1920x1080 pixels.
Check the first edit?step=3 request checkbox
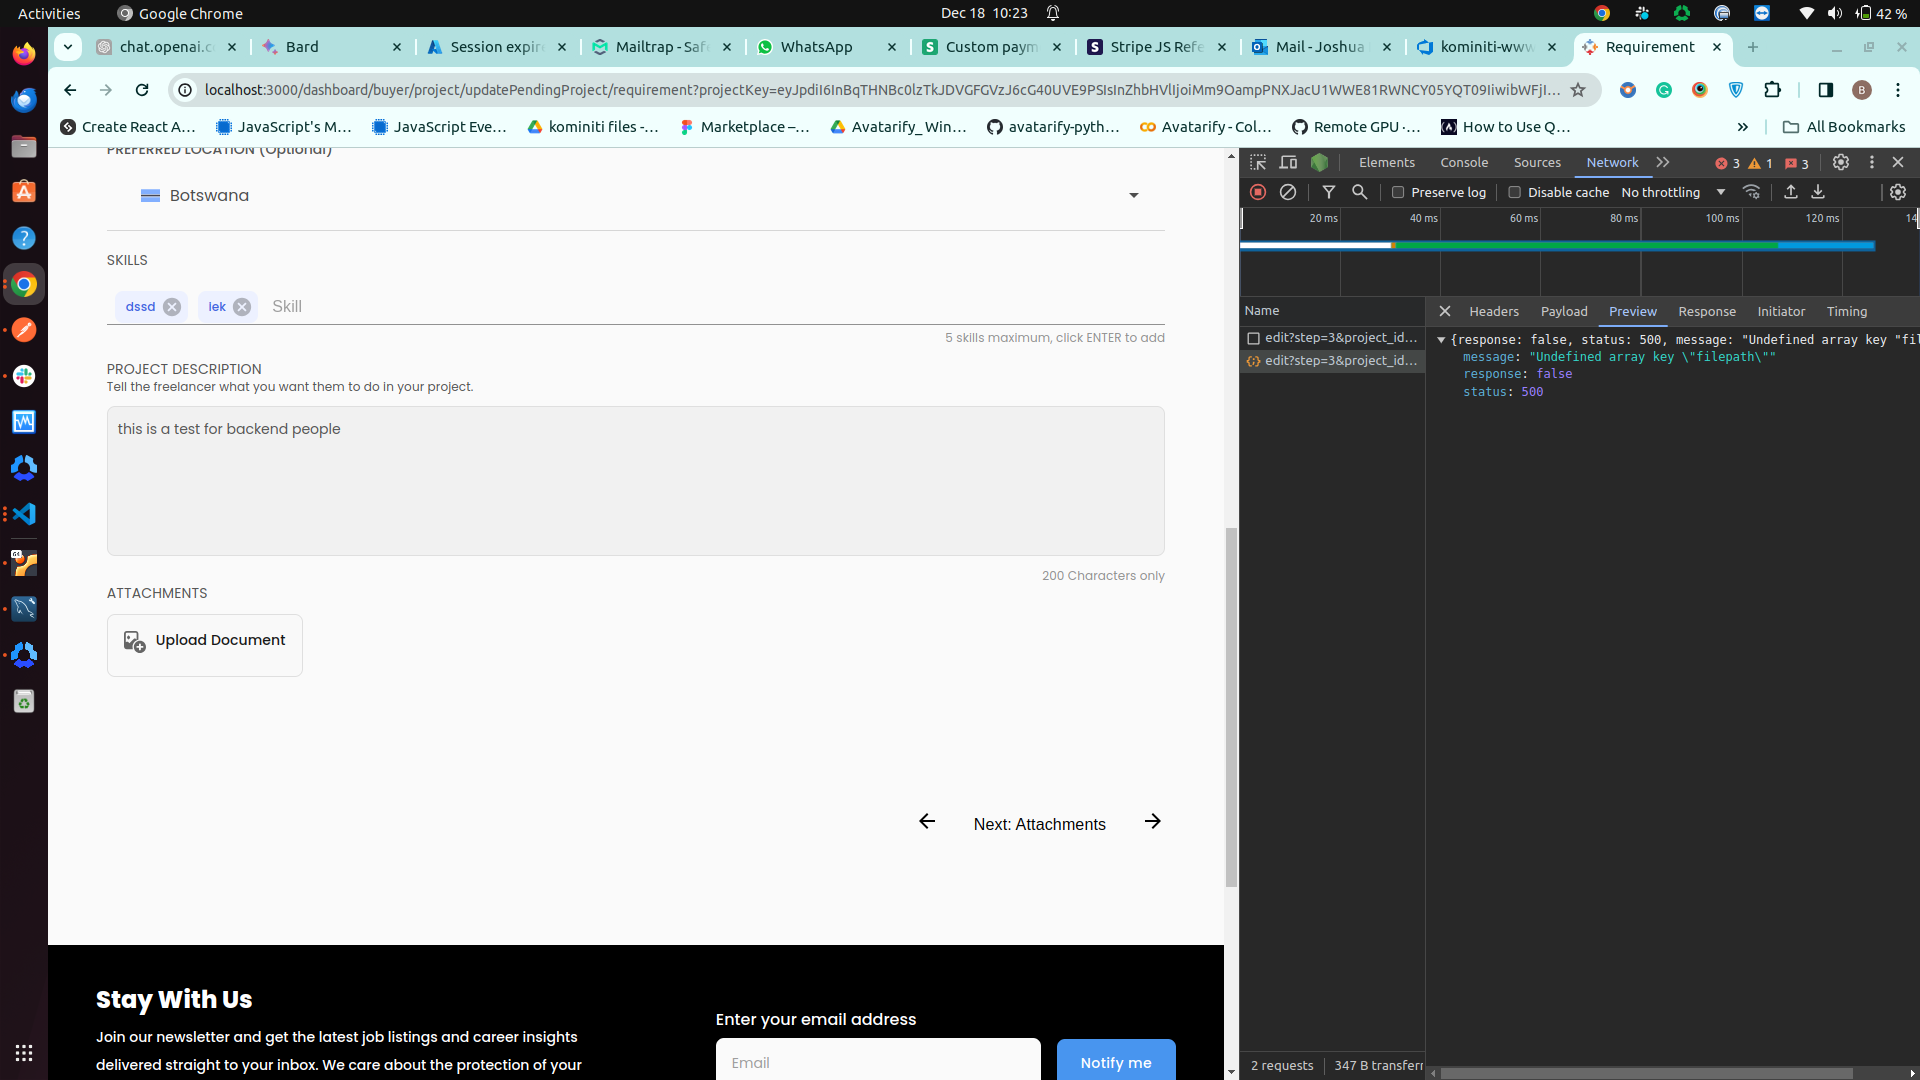pyautogui.click(x=1253, y=338)
